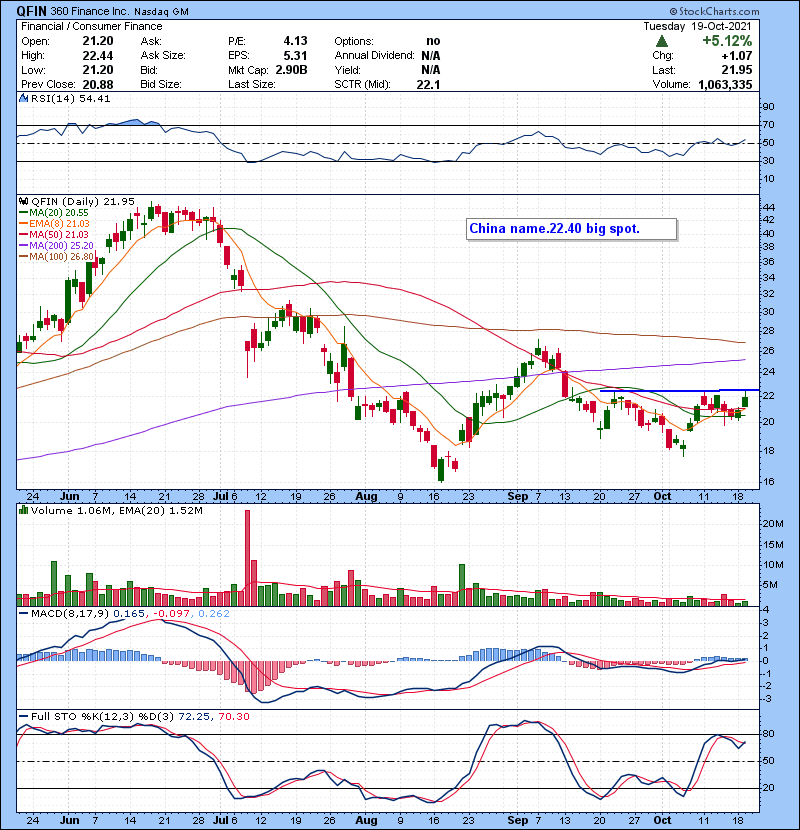
Task: Click the blue 22.40 resistance line
Action: (679, 391)
